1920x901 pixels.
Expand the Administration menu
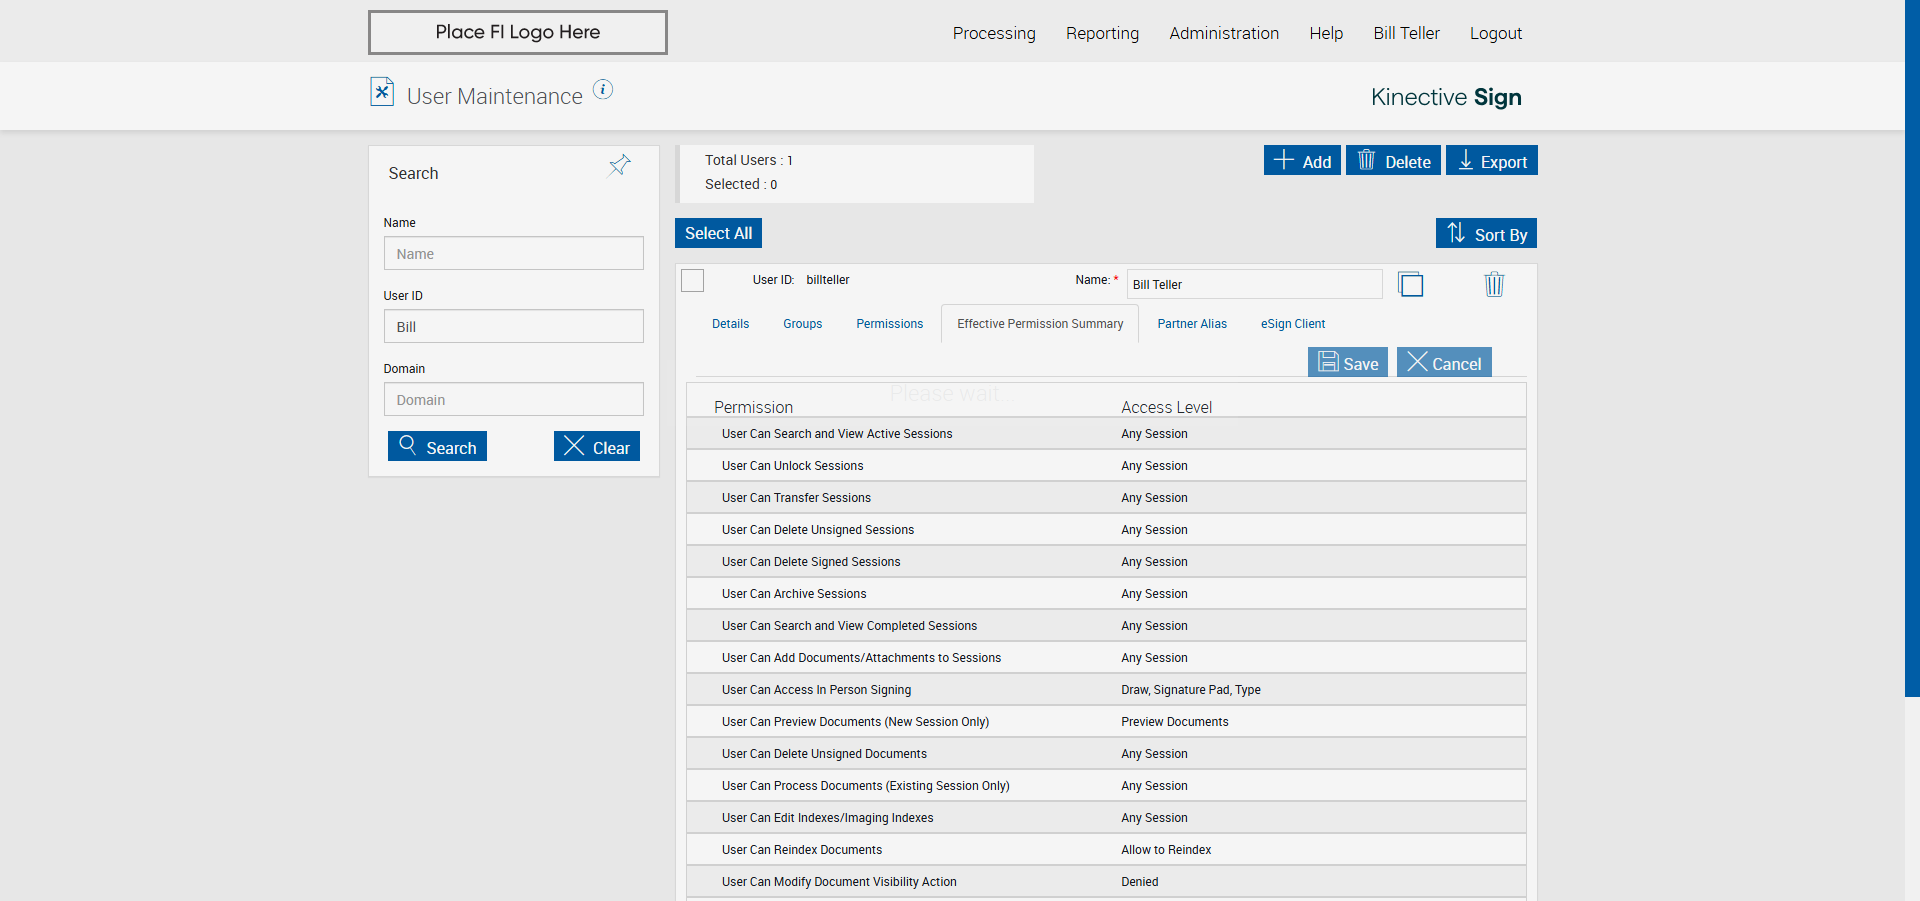[x=1223, y=33]
